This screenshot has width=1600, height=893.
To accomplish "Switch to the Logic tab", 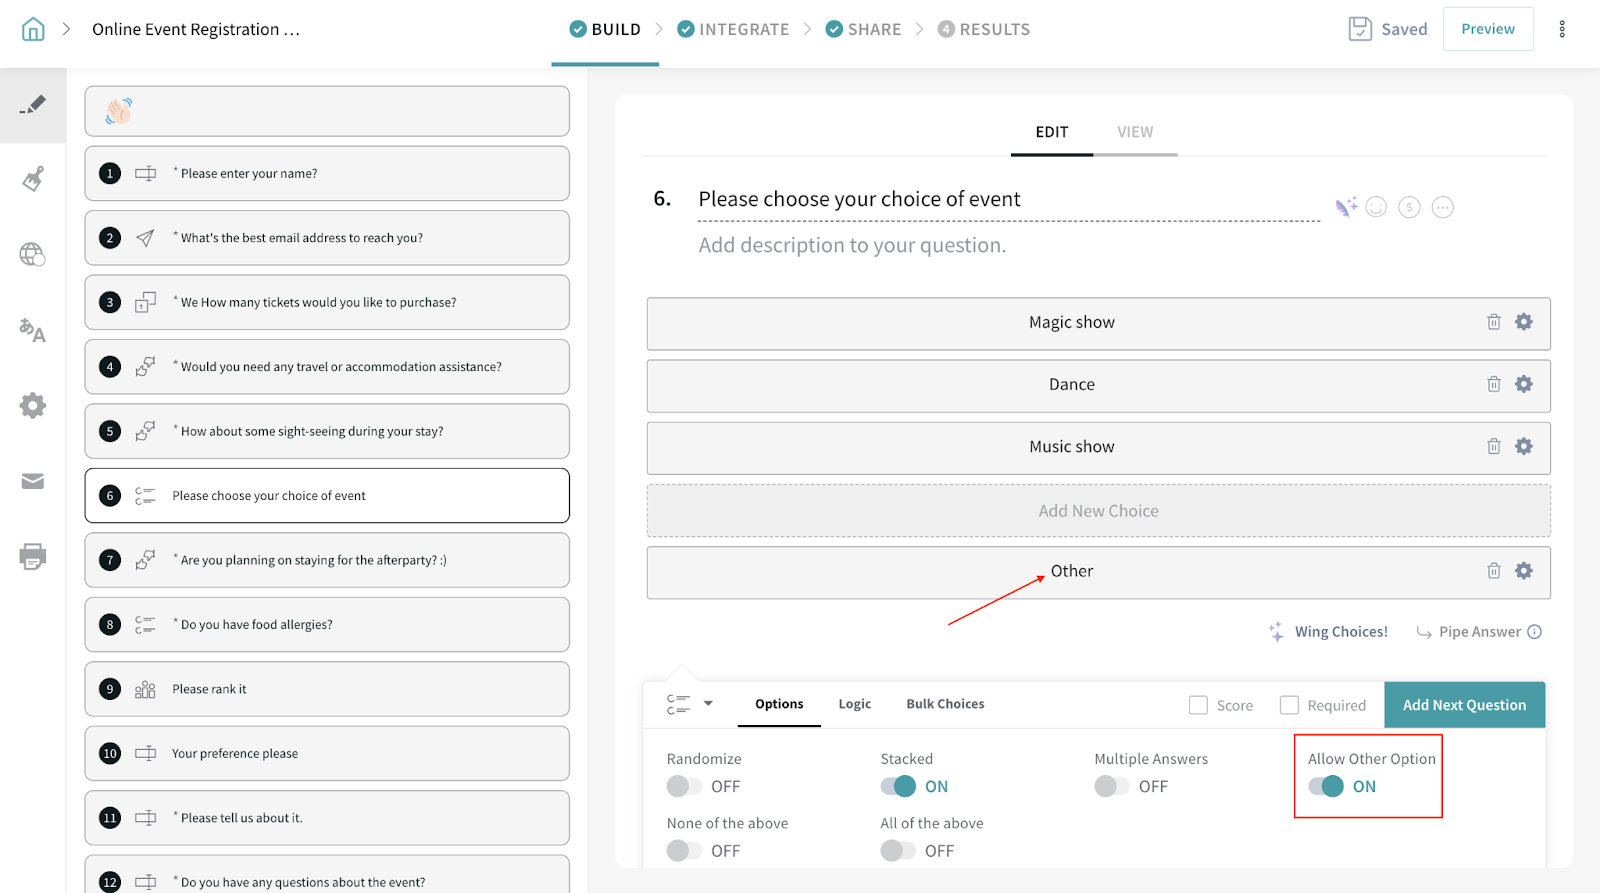I will click(x=854, y=704).
